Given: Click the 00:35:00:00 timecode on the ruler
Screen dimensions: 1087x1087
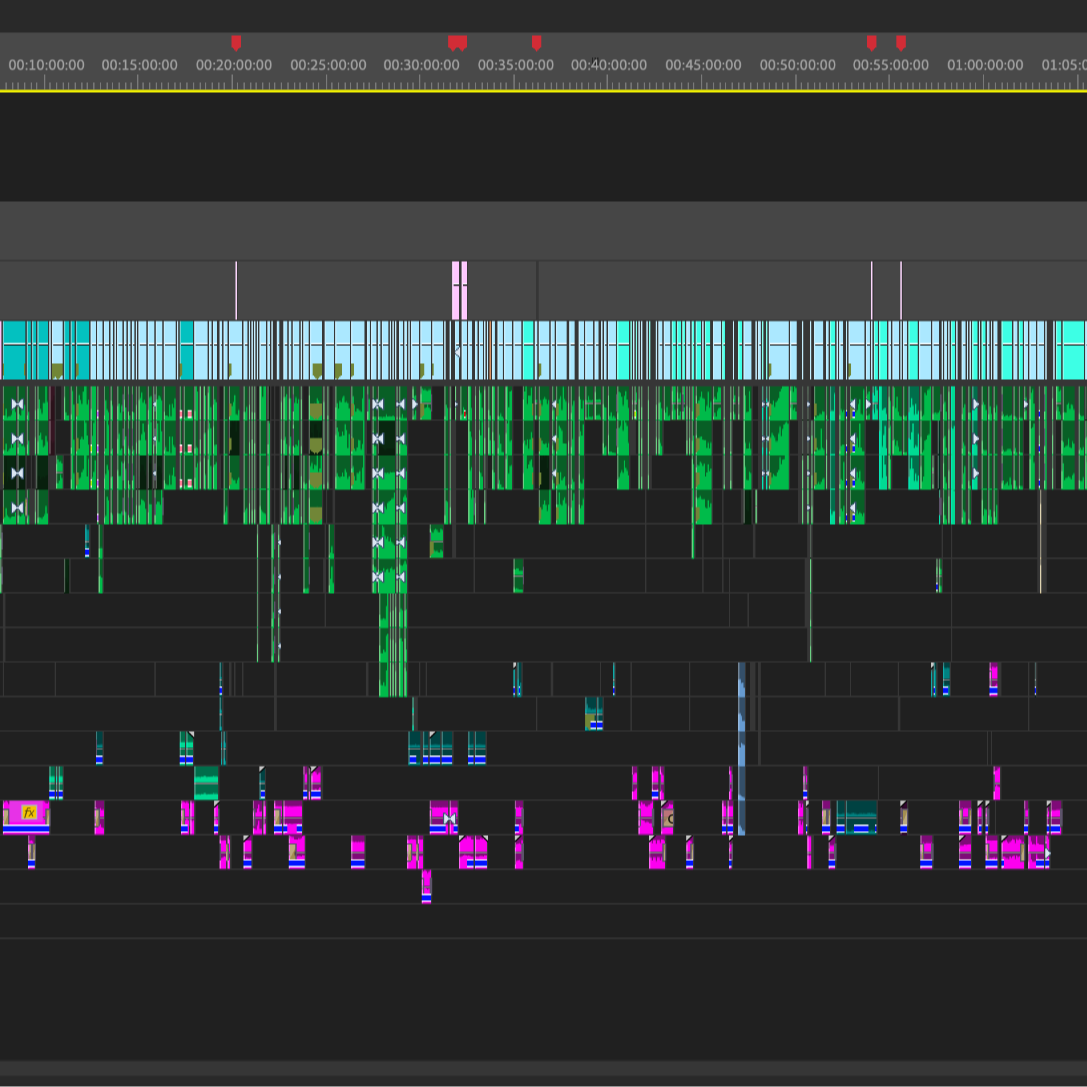Looking at the screenshot, I should pos(516,65).
